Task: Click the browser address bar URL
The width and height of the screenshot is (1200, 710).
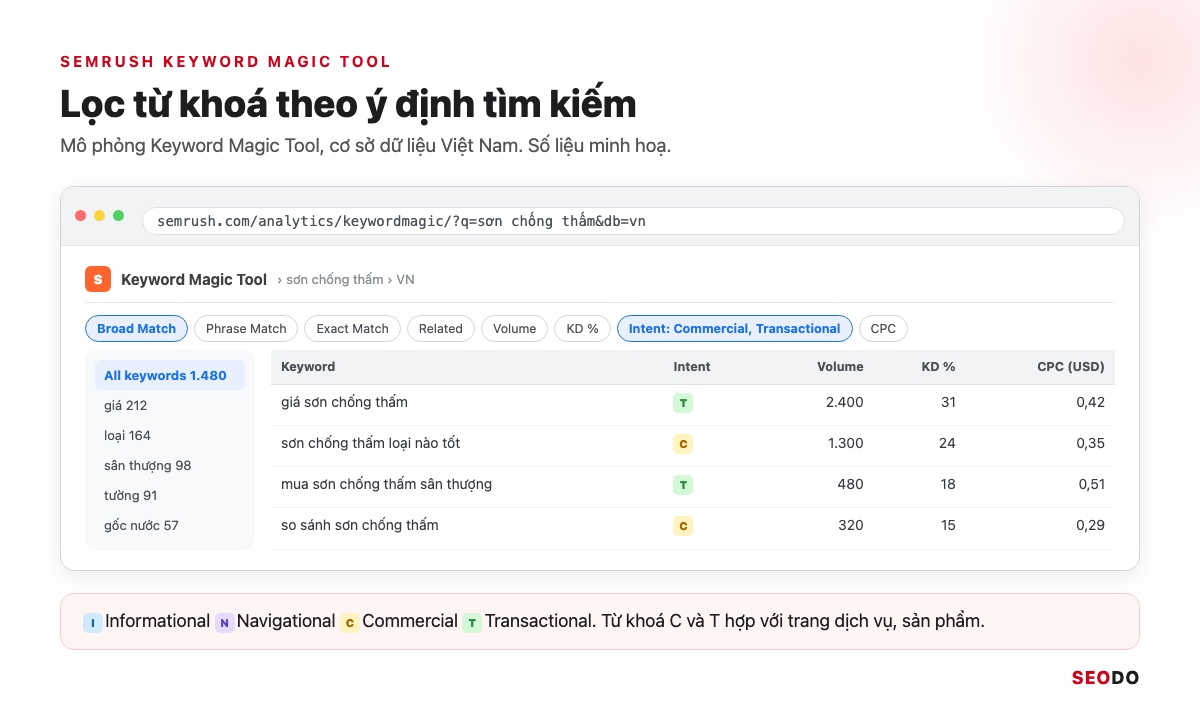Action: 633,221
